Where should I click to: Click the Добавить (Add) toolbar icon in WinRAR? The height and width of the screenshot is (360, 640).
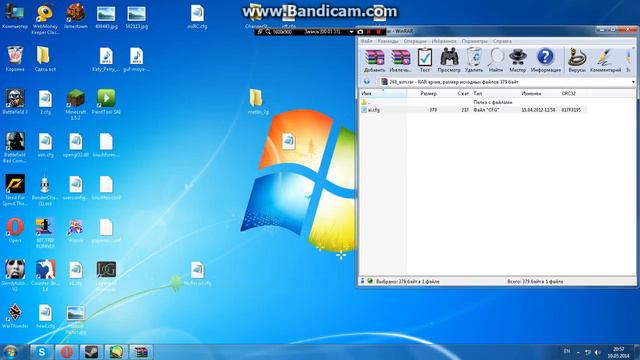pyautogui.click(x=374, y=60)
